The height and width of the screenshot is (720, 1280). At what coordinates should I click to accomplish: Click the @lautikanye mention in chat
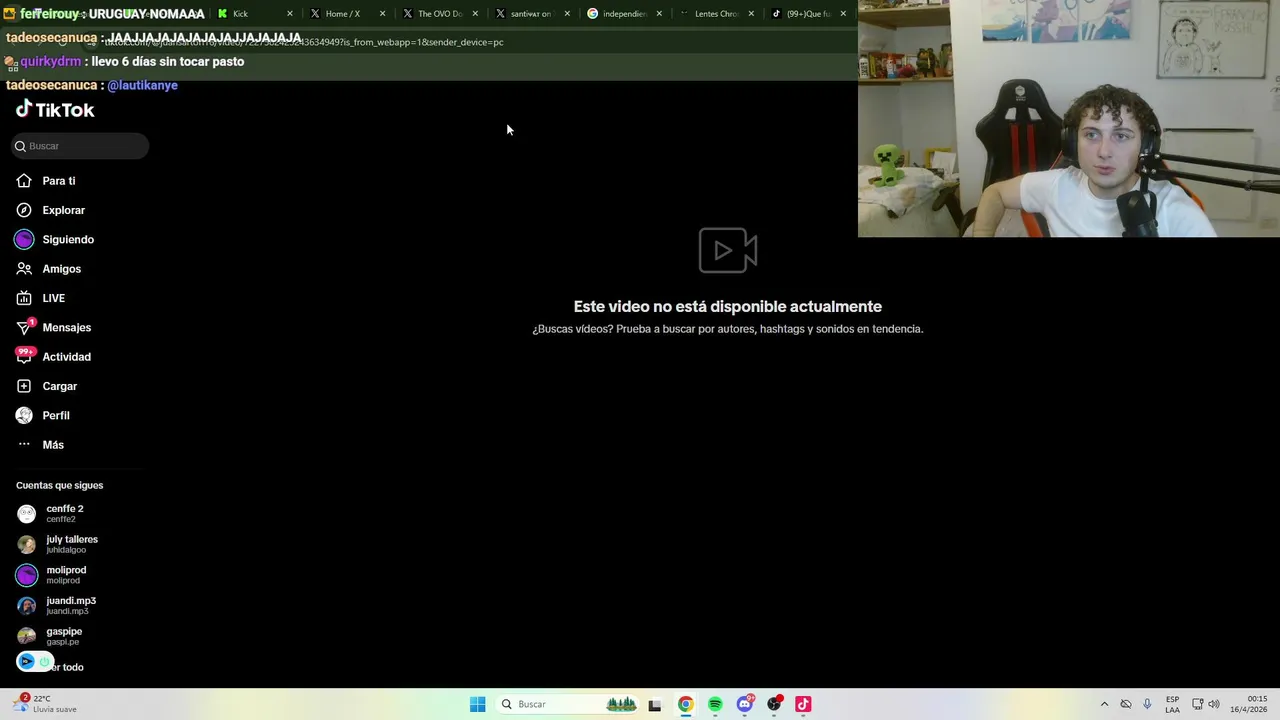142,85
